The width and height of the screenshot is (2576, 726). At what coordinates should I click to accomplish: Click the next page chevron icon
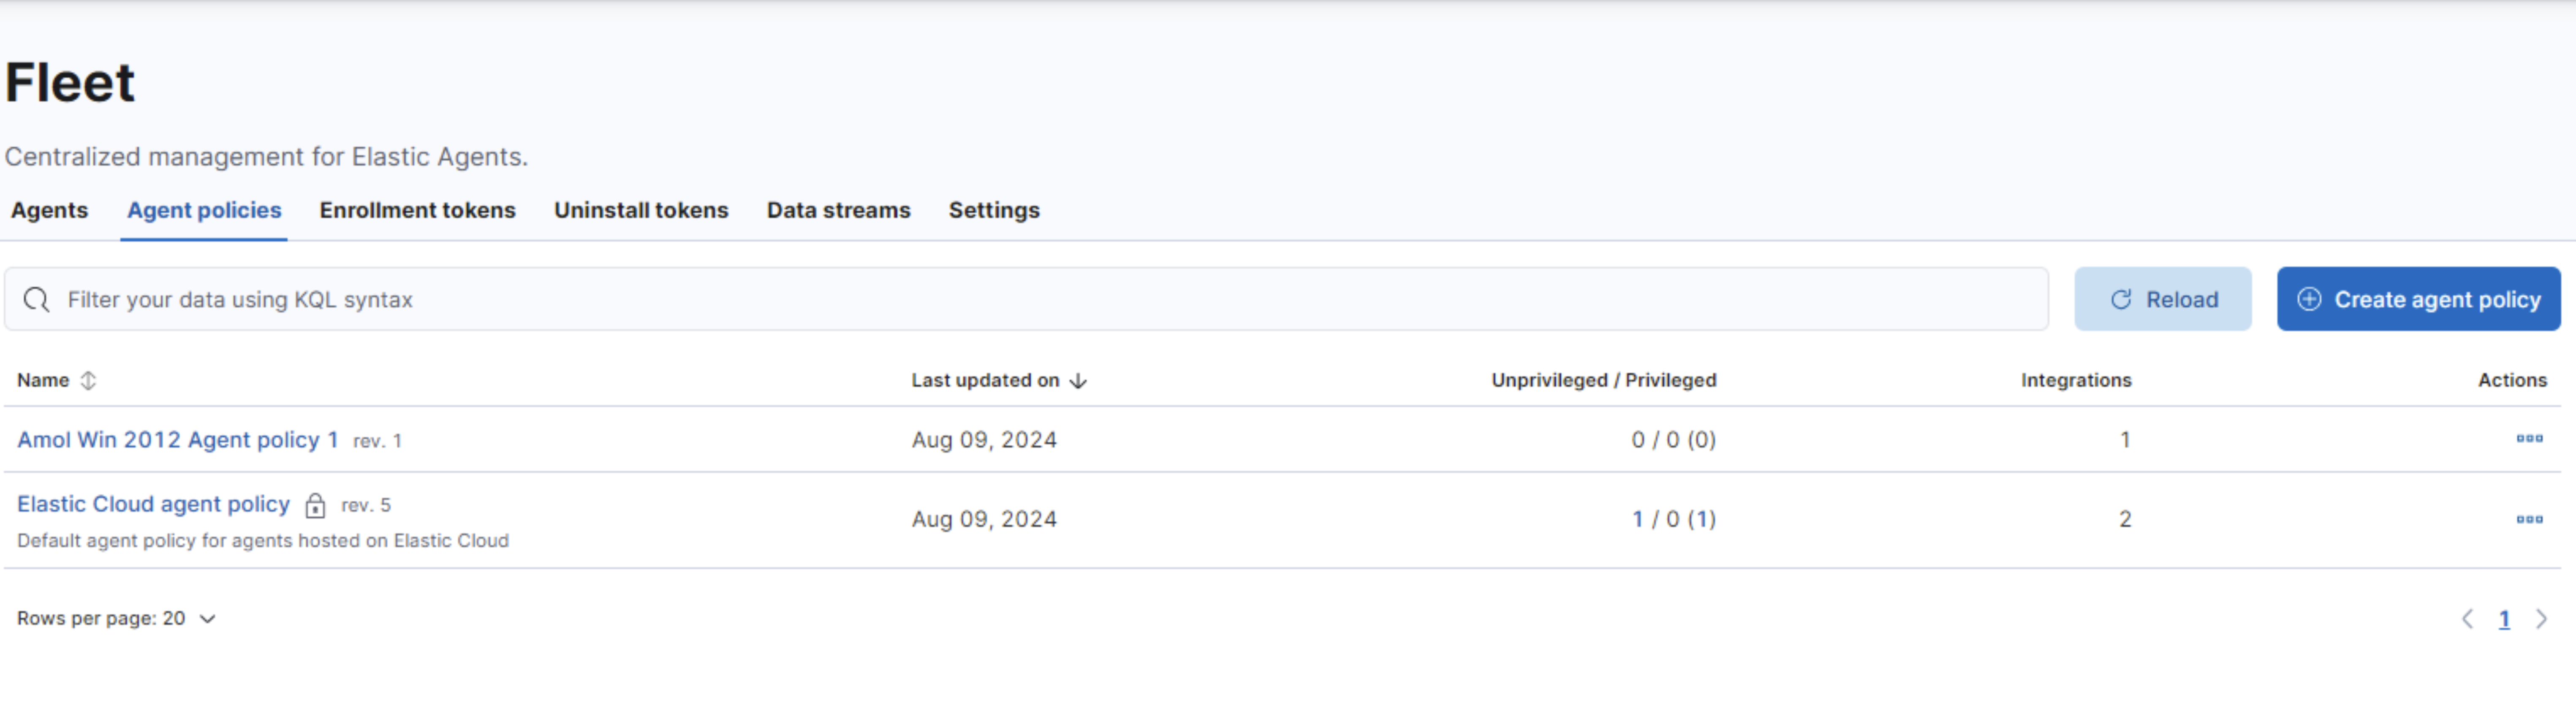point(2541,618)
